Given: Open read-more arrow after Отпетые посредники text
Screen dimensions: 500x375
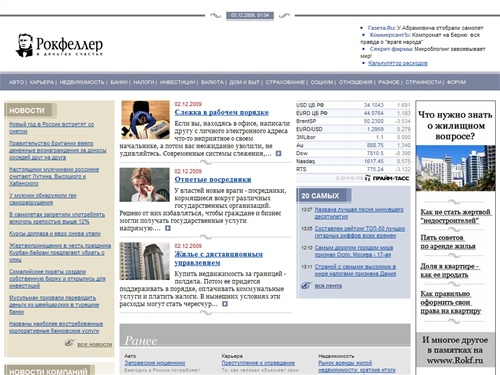Looking at the screenshot, I should [x=168, y=228].
